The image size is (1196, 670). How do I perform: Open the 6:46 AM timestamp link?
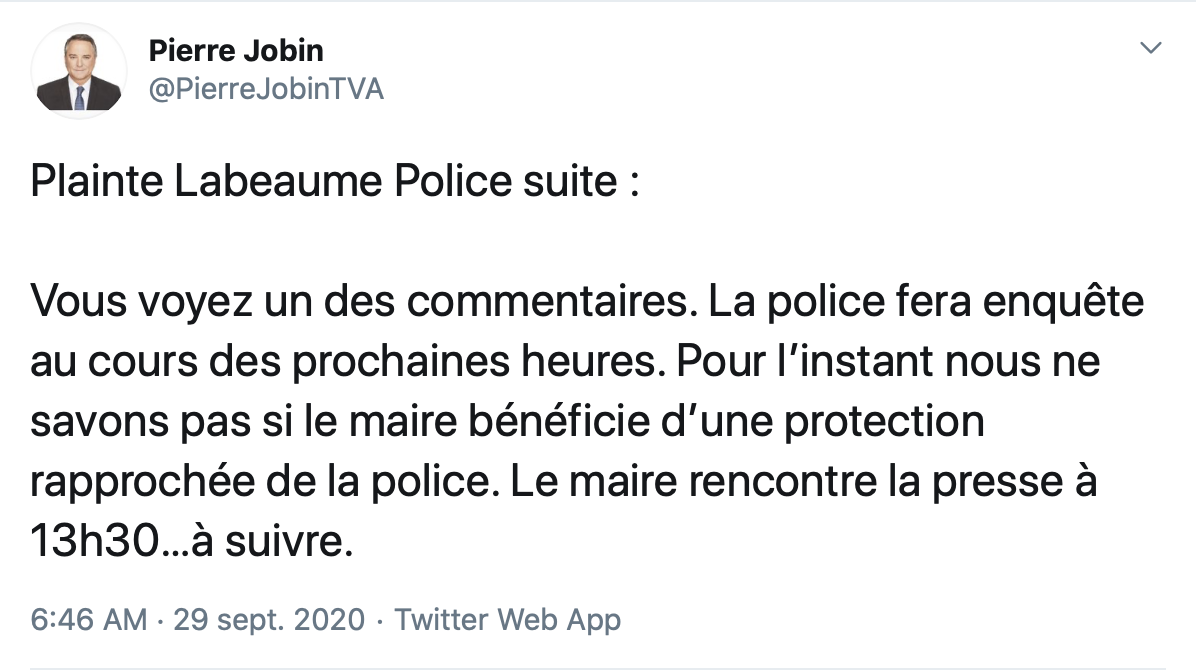tap(88, 619)
